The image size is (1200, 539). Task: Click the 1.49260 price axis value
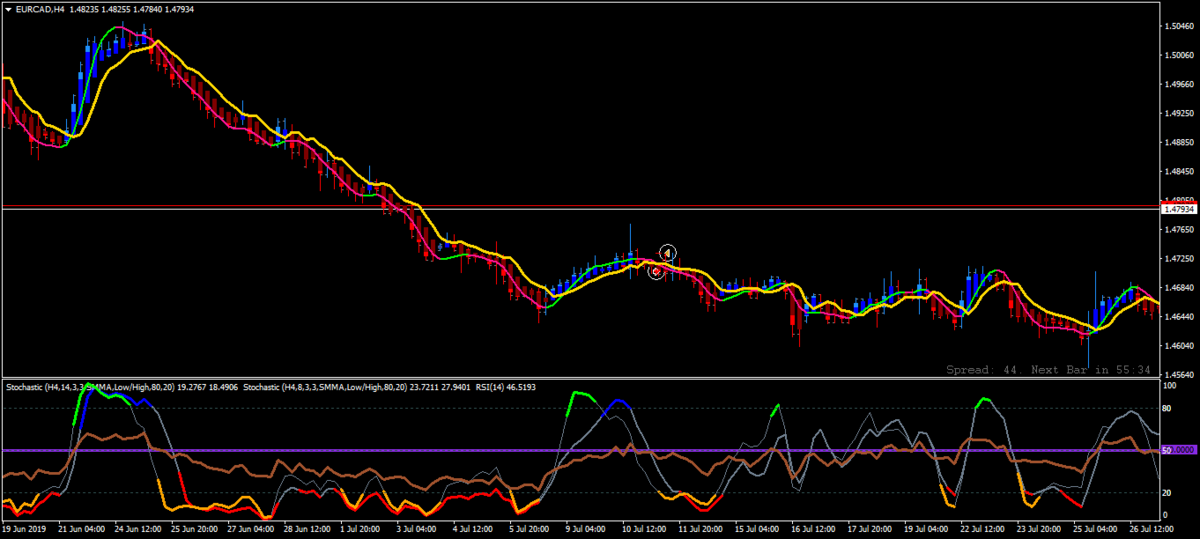tap(1181, 114)
